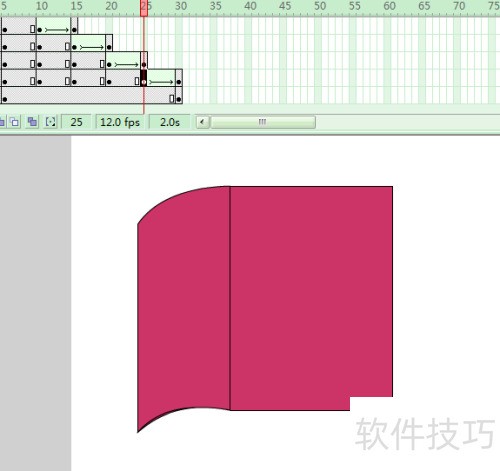Click the 2.0s elapsed time readout
500x471 pixels.
[x=170, y=122]
